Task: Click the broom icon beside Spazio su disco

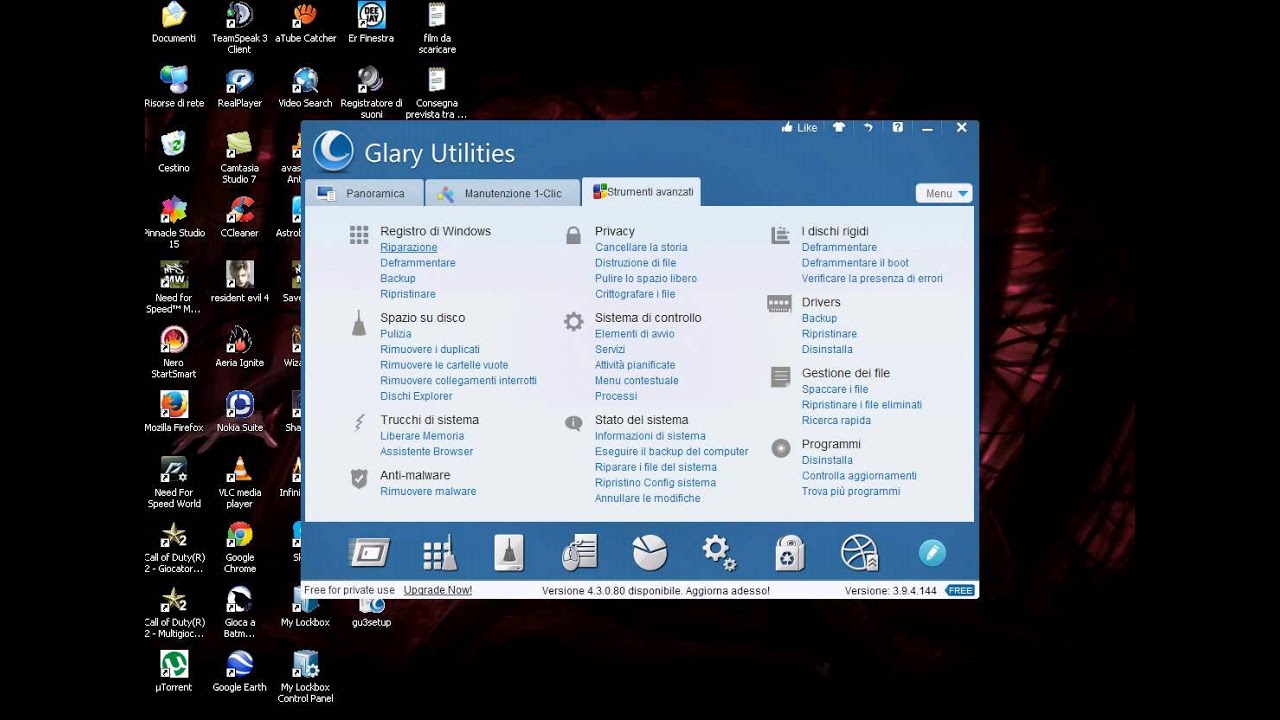Action: click(x=359, y=322)
